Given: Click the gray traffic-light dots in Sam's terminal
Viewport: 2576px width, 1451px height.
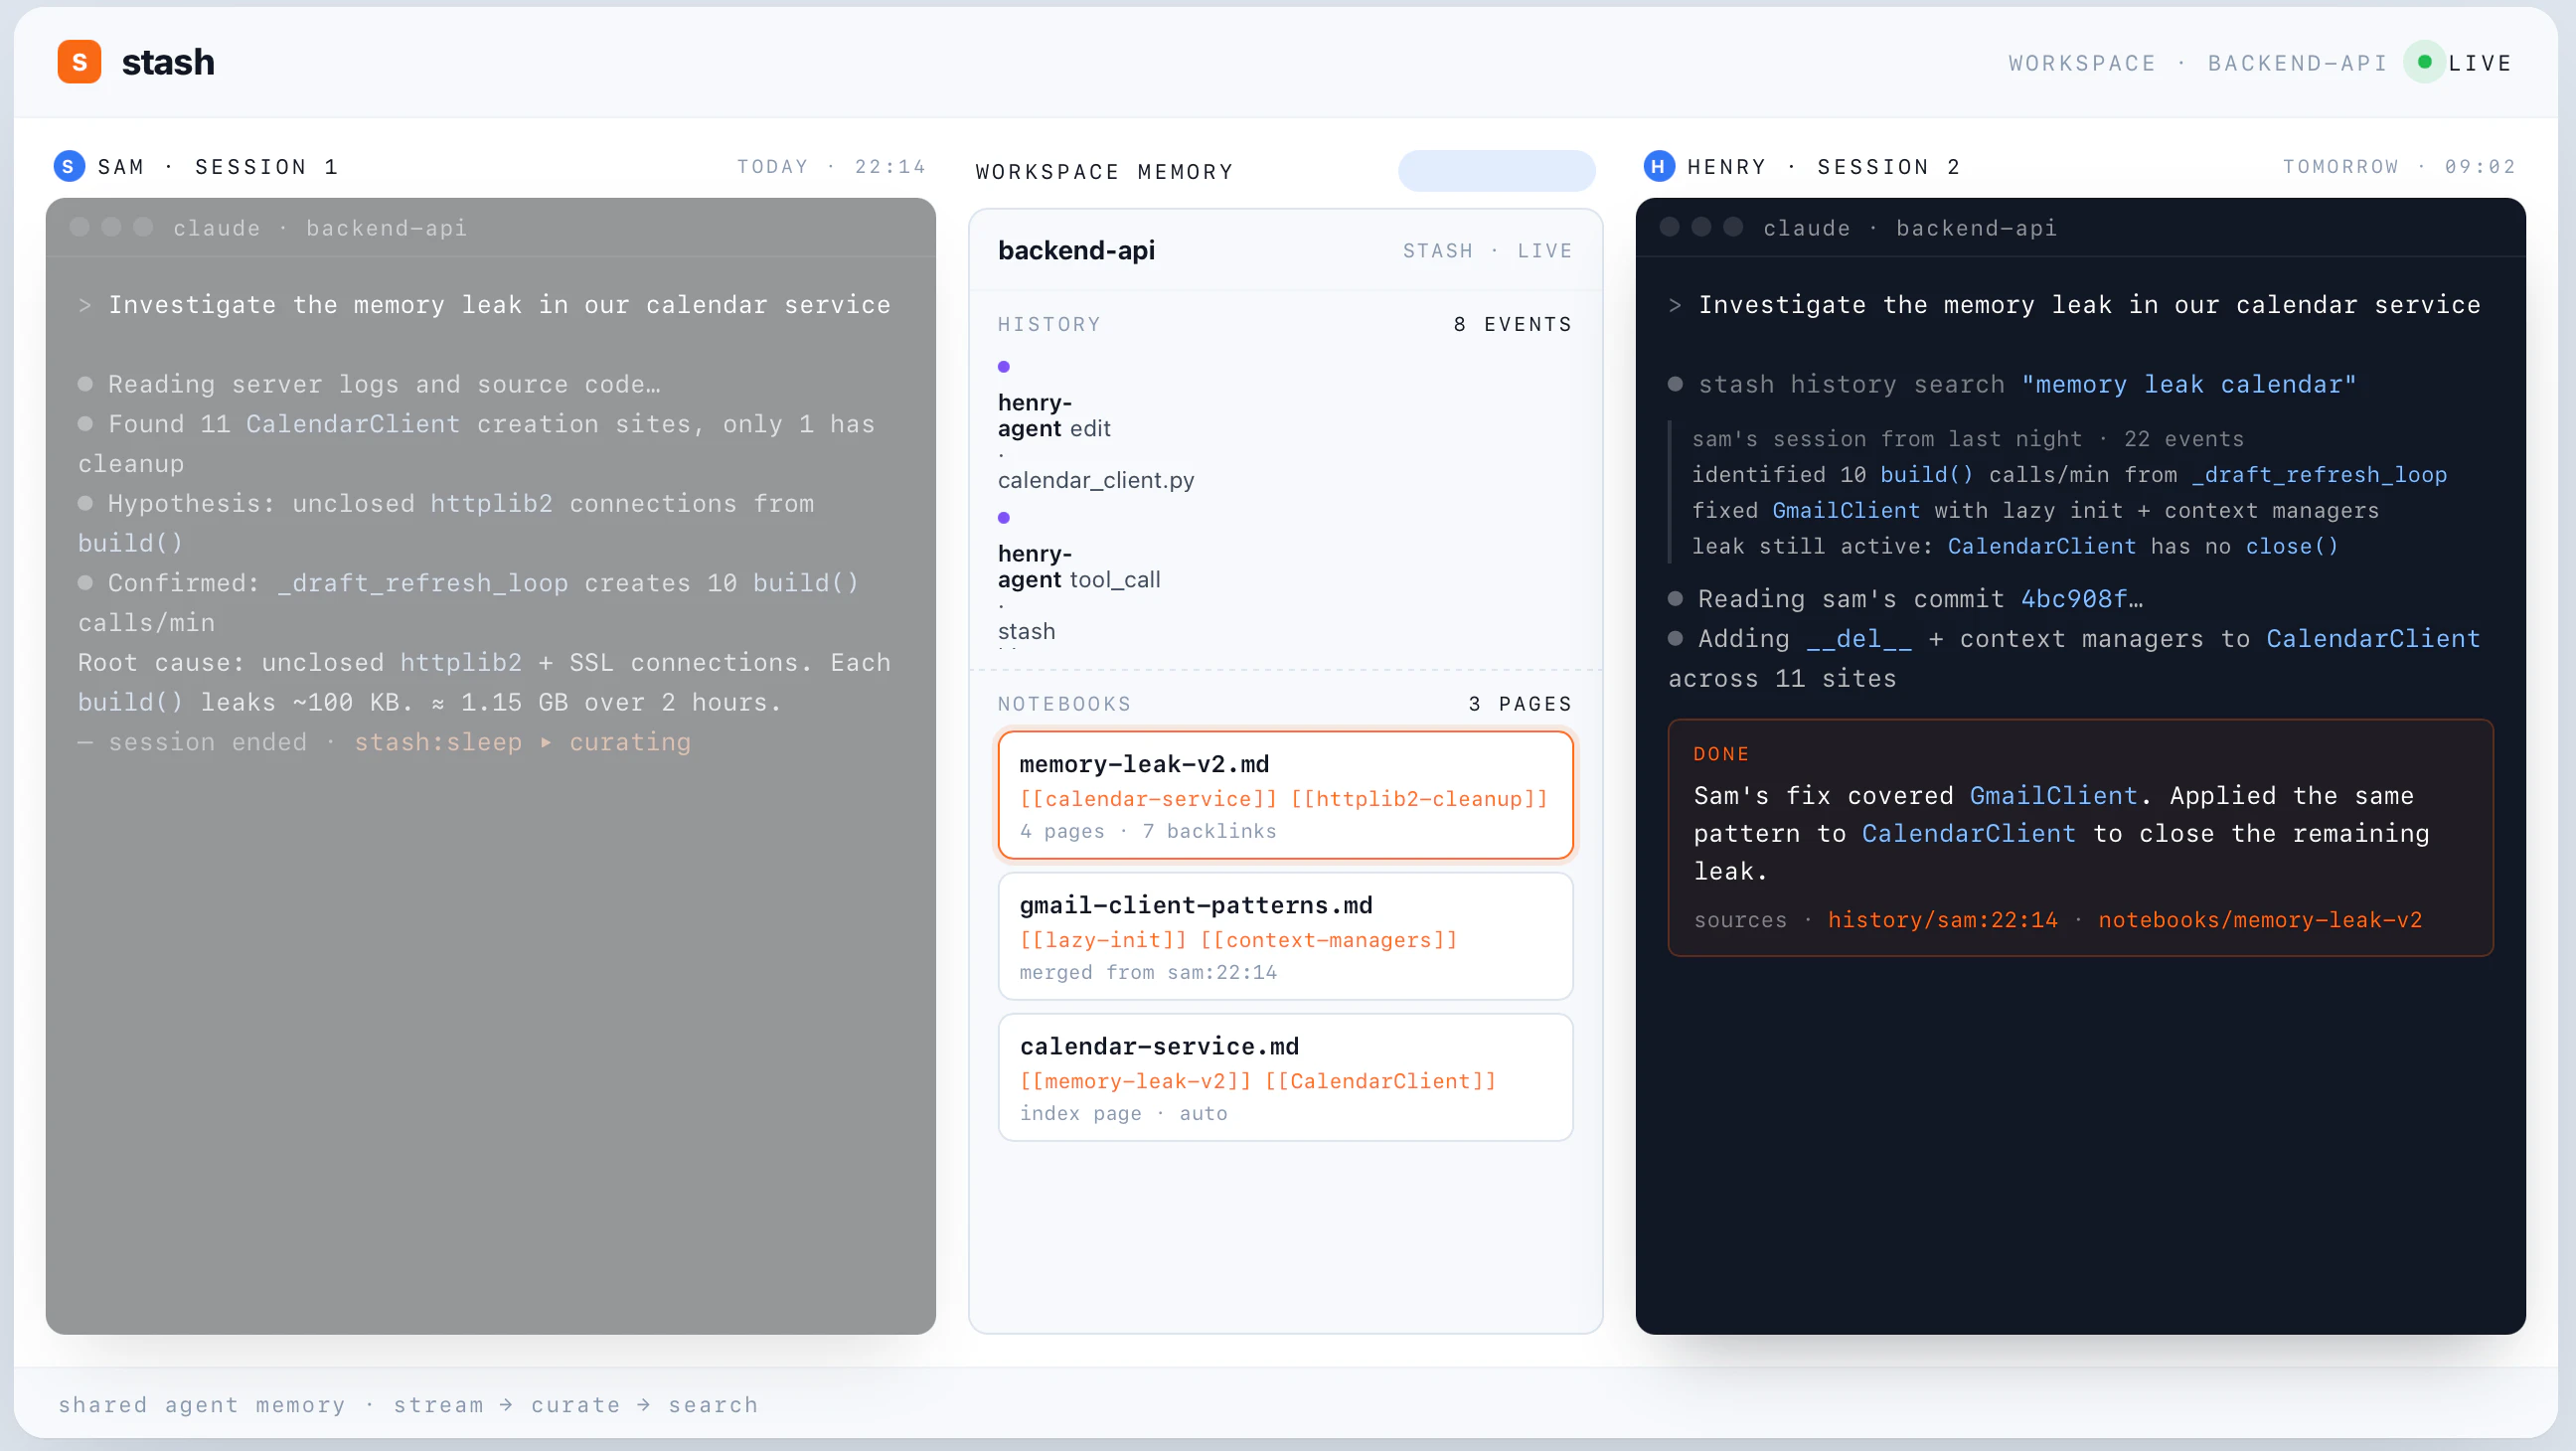Looking at the screenshot, I should [111, 228].
